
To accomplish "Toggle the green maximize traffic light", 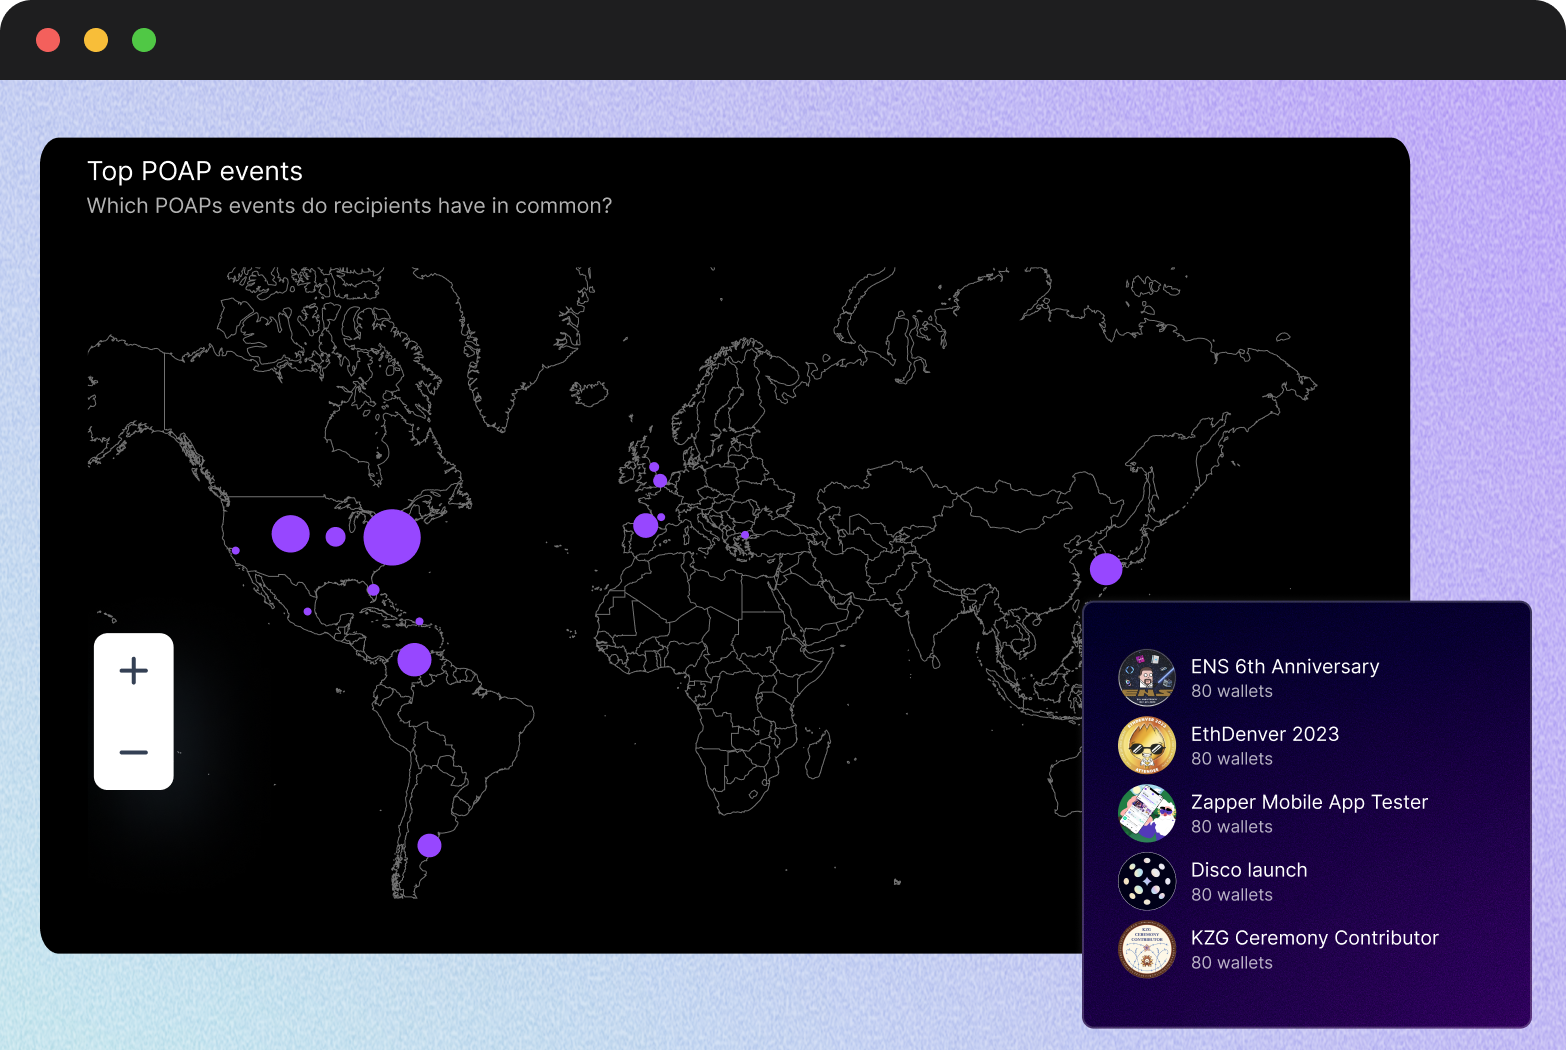I will (x=144, y=40).
